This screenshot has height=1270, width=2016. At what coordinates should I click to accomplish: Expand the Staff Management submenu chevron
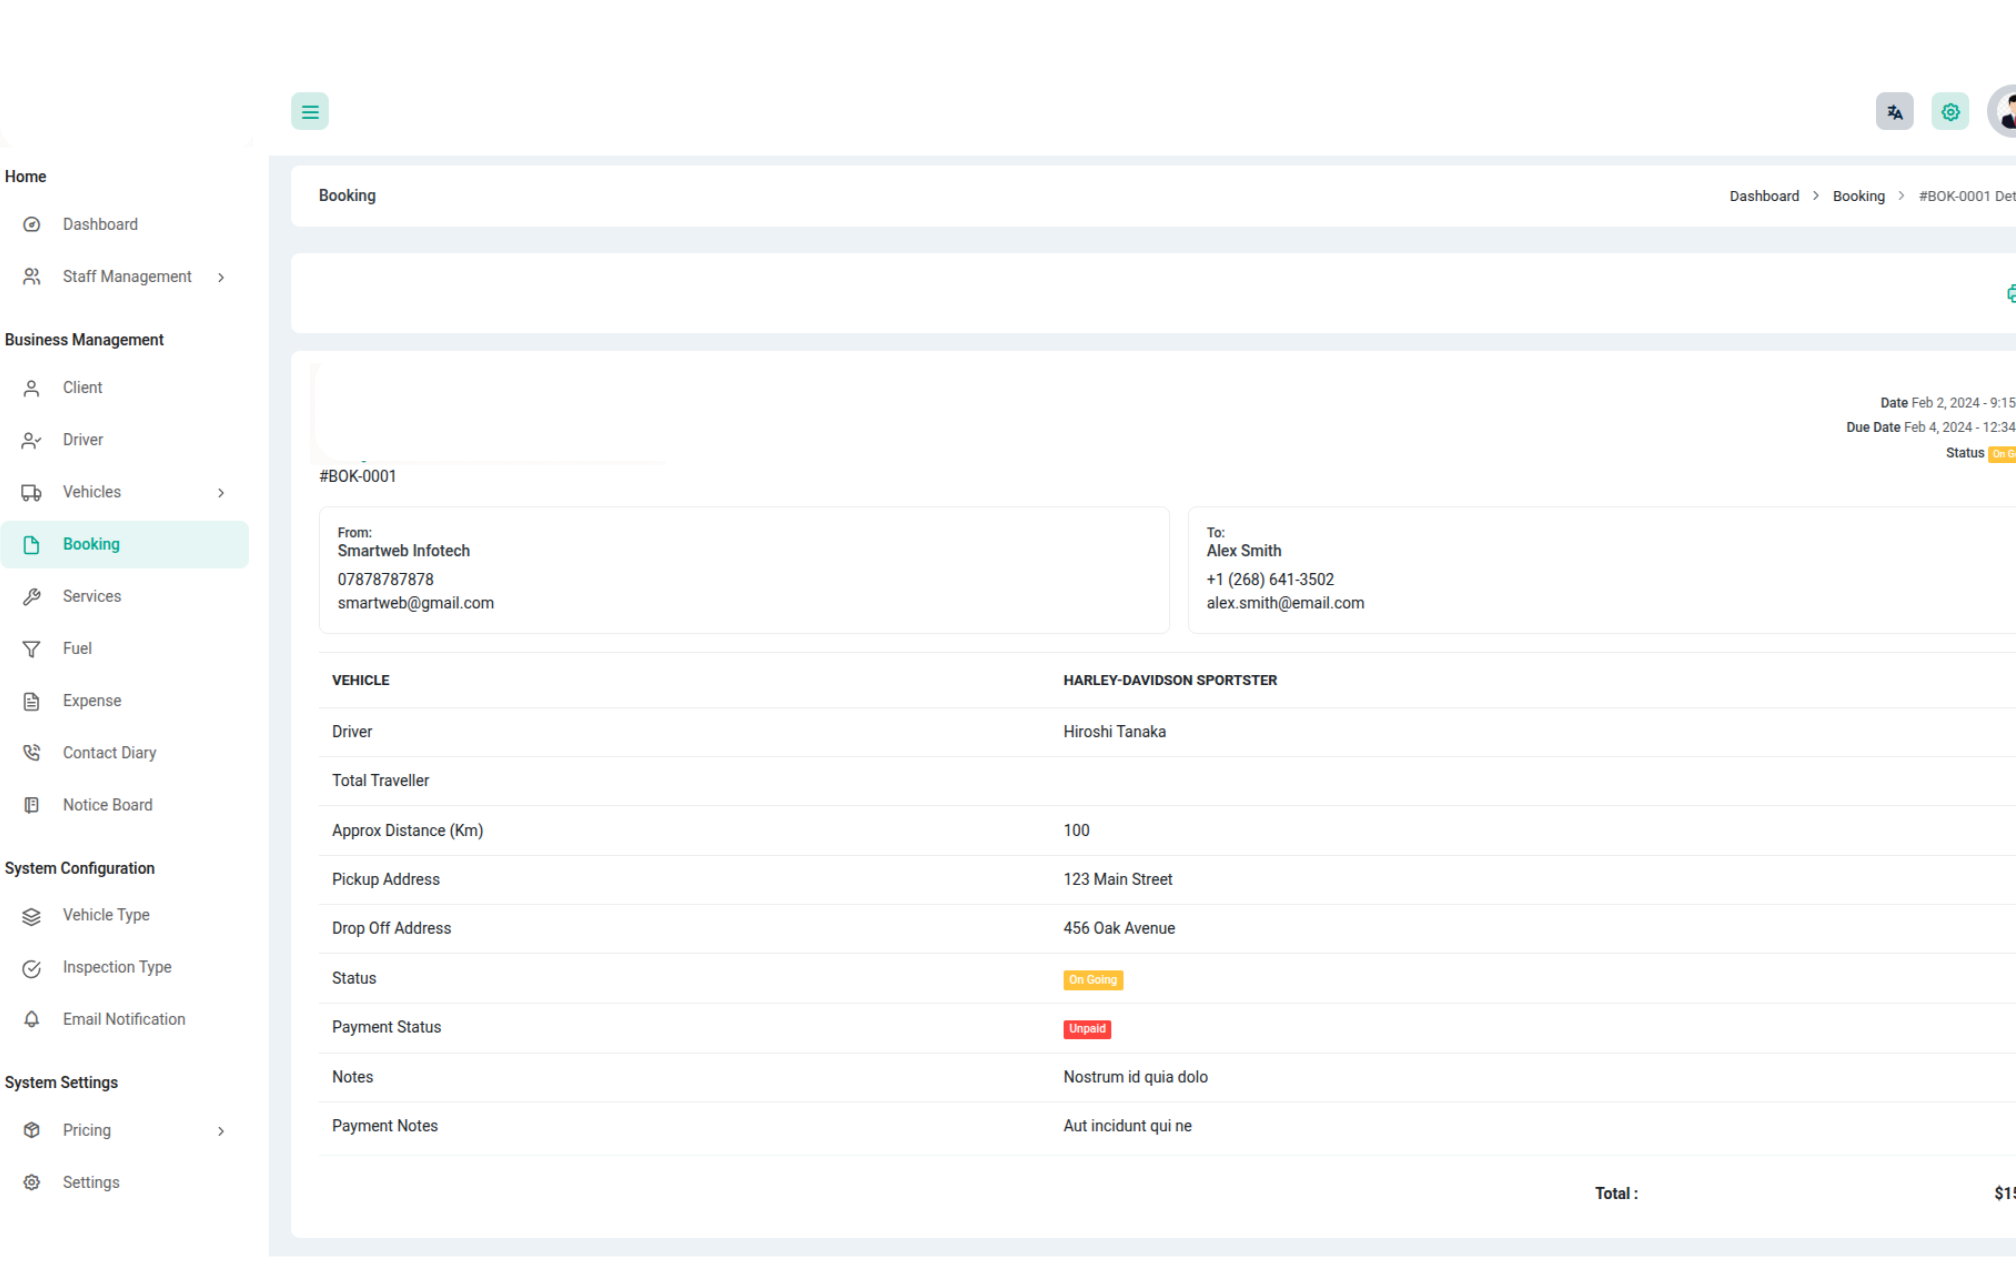tap(221, 277)
